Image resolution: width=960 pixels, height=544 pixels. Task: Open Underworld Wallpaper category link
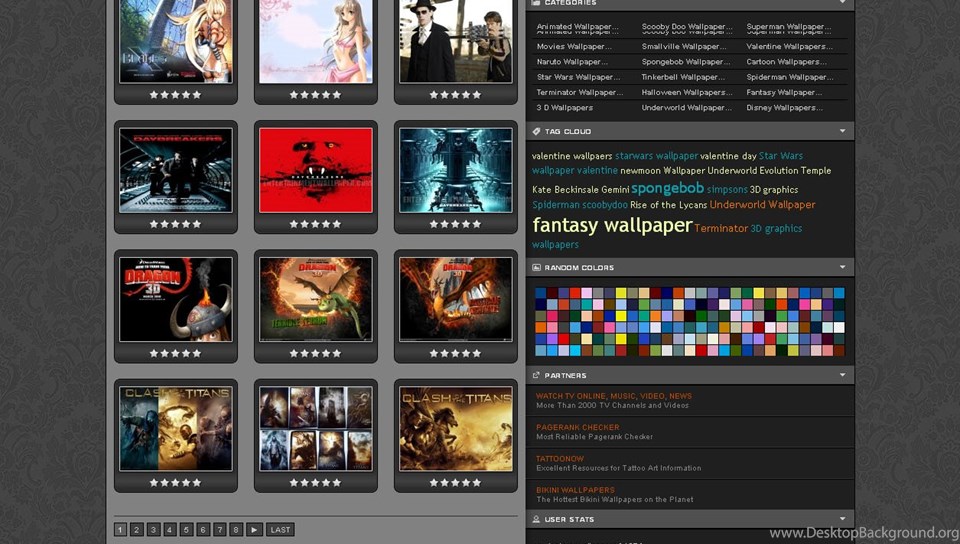coord(686,108)
